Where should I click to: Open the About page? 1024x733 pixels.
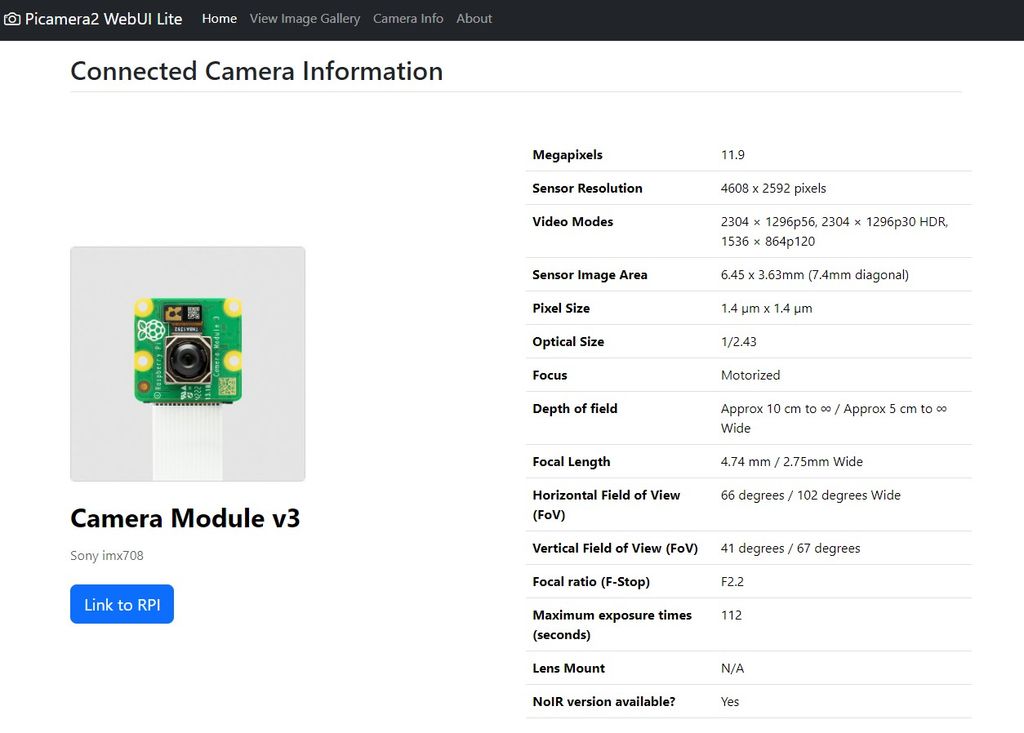474,18
